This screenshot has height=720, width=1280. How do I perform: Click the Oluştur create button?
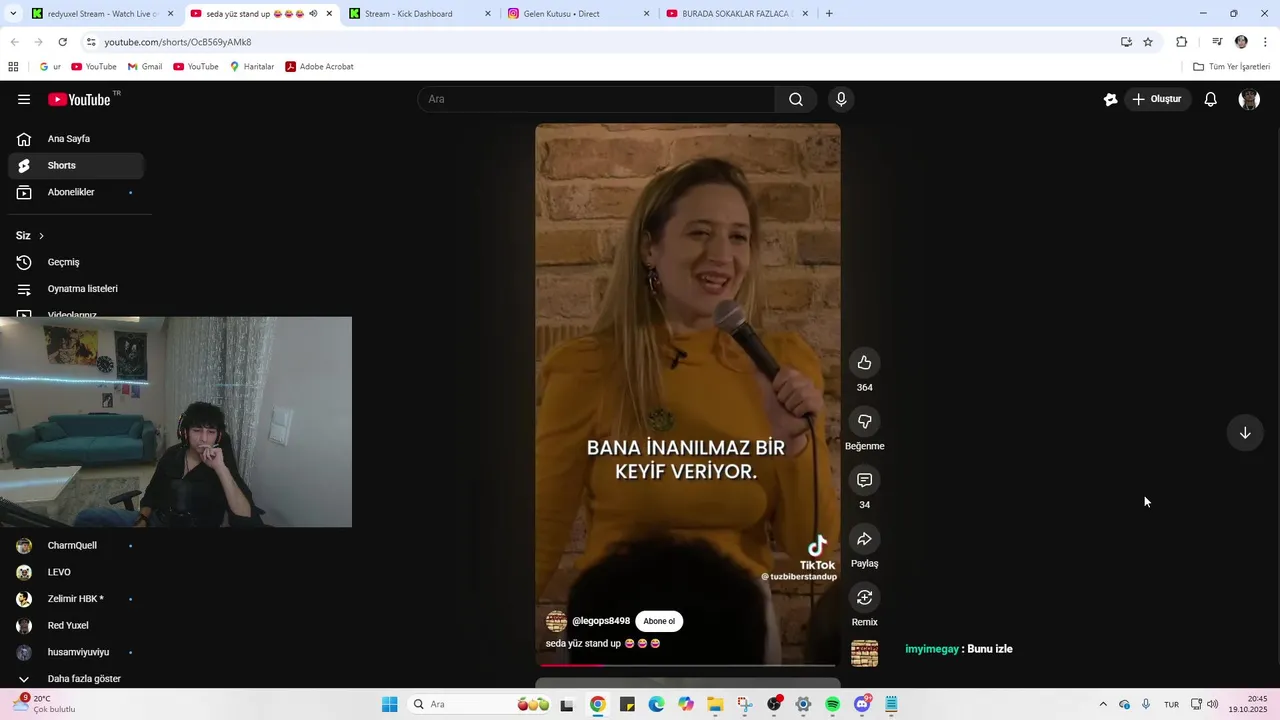(x=1156, y=99)
